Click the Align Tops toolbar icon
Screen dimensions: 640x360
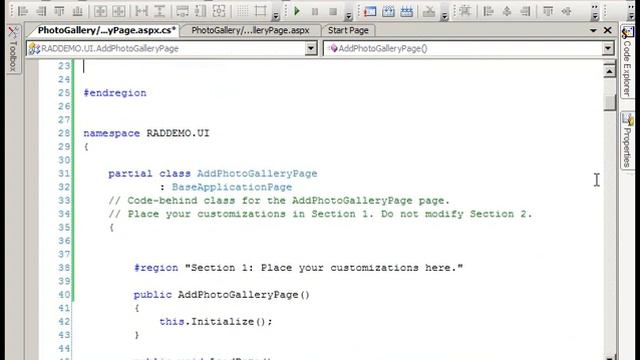tap(60, 11)
